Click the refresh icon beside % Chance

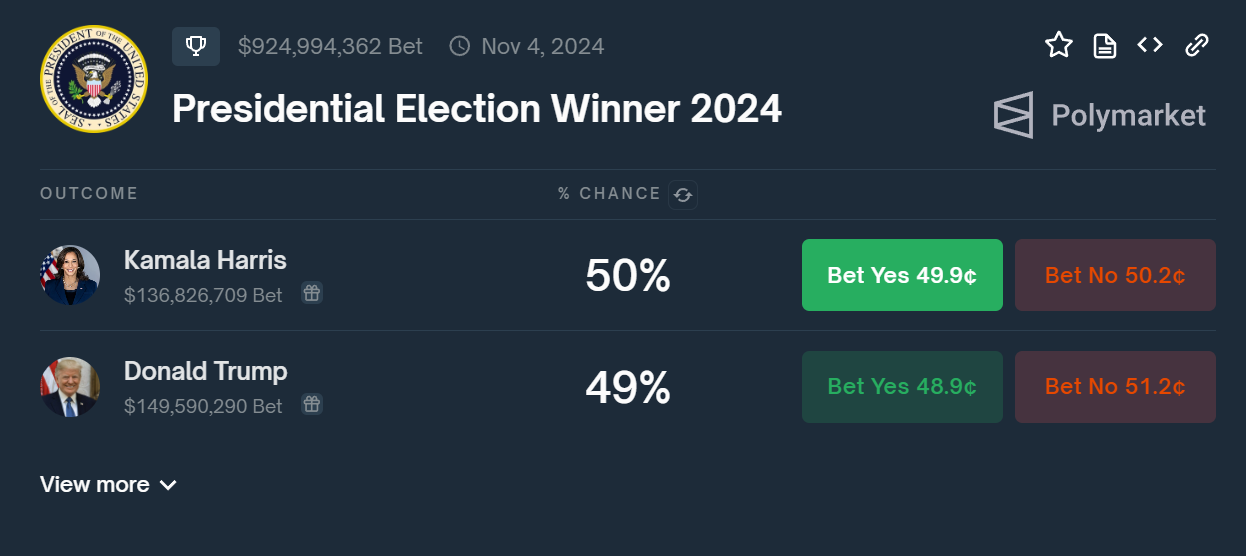point(683,194)
